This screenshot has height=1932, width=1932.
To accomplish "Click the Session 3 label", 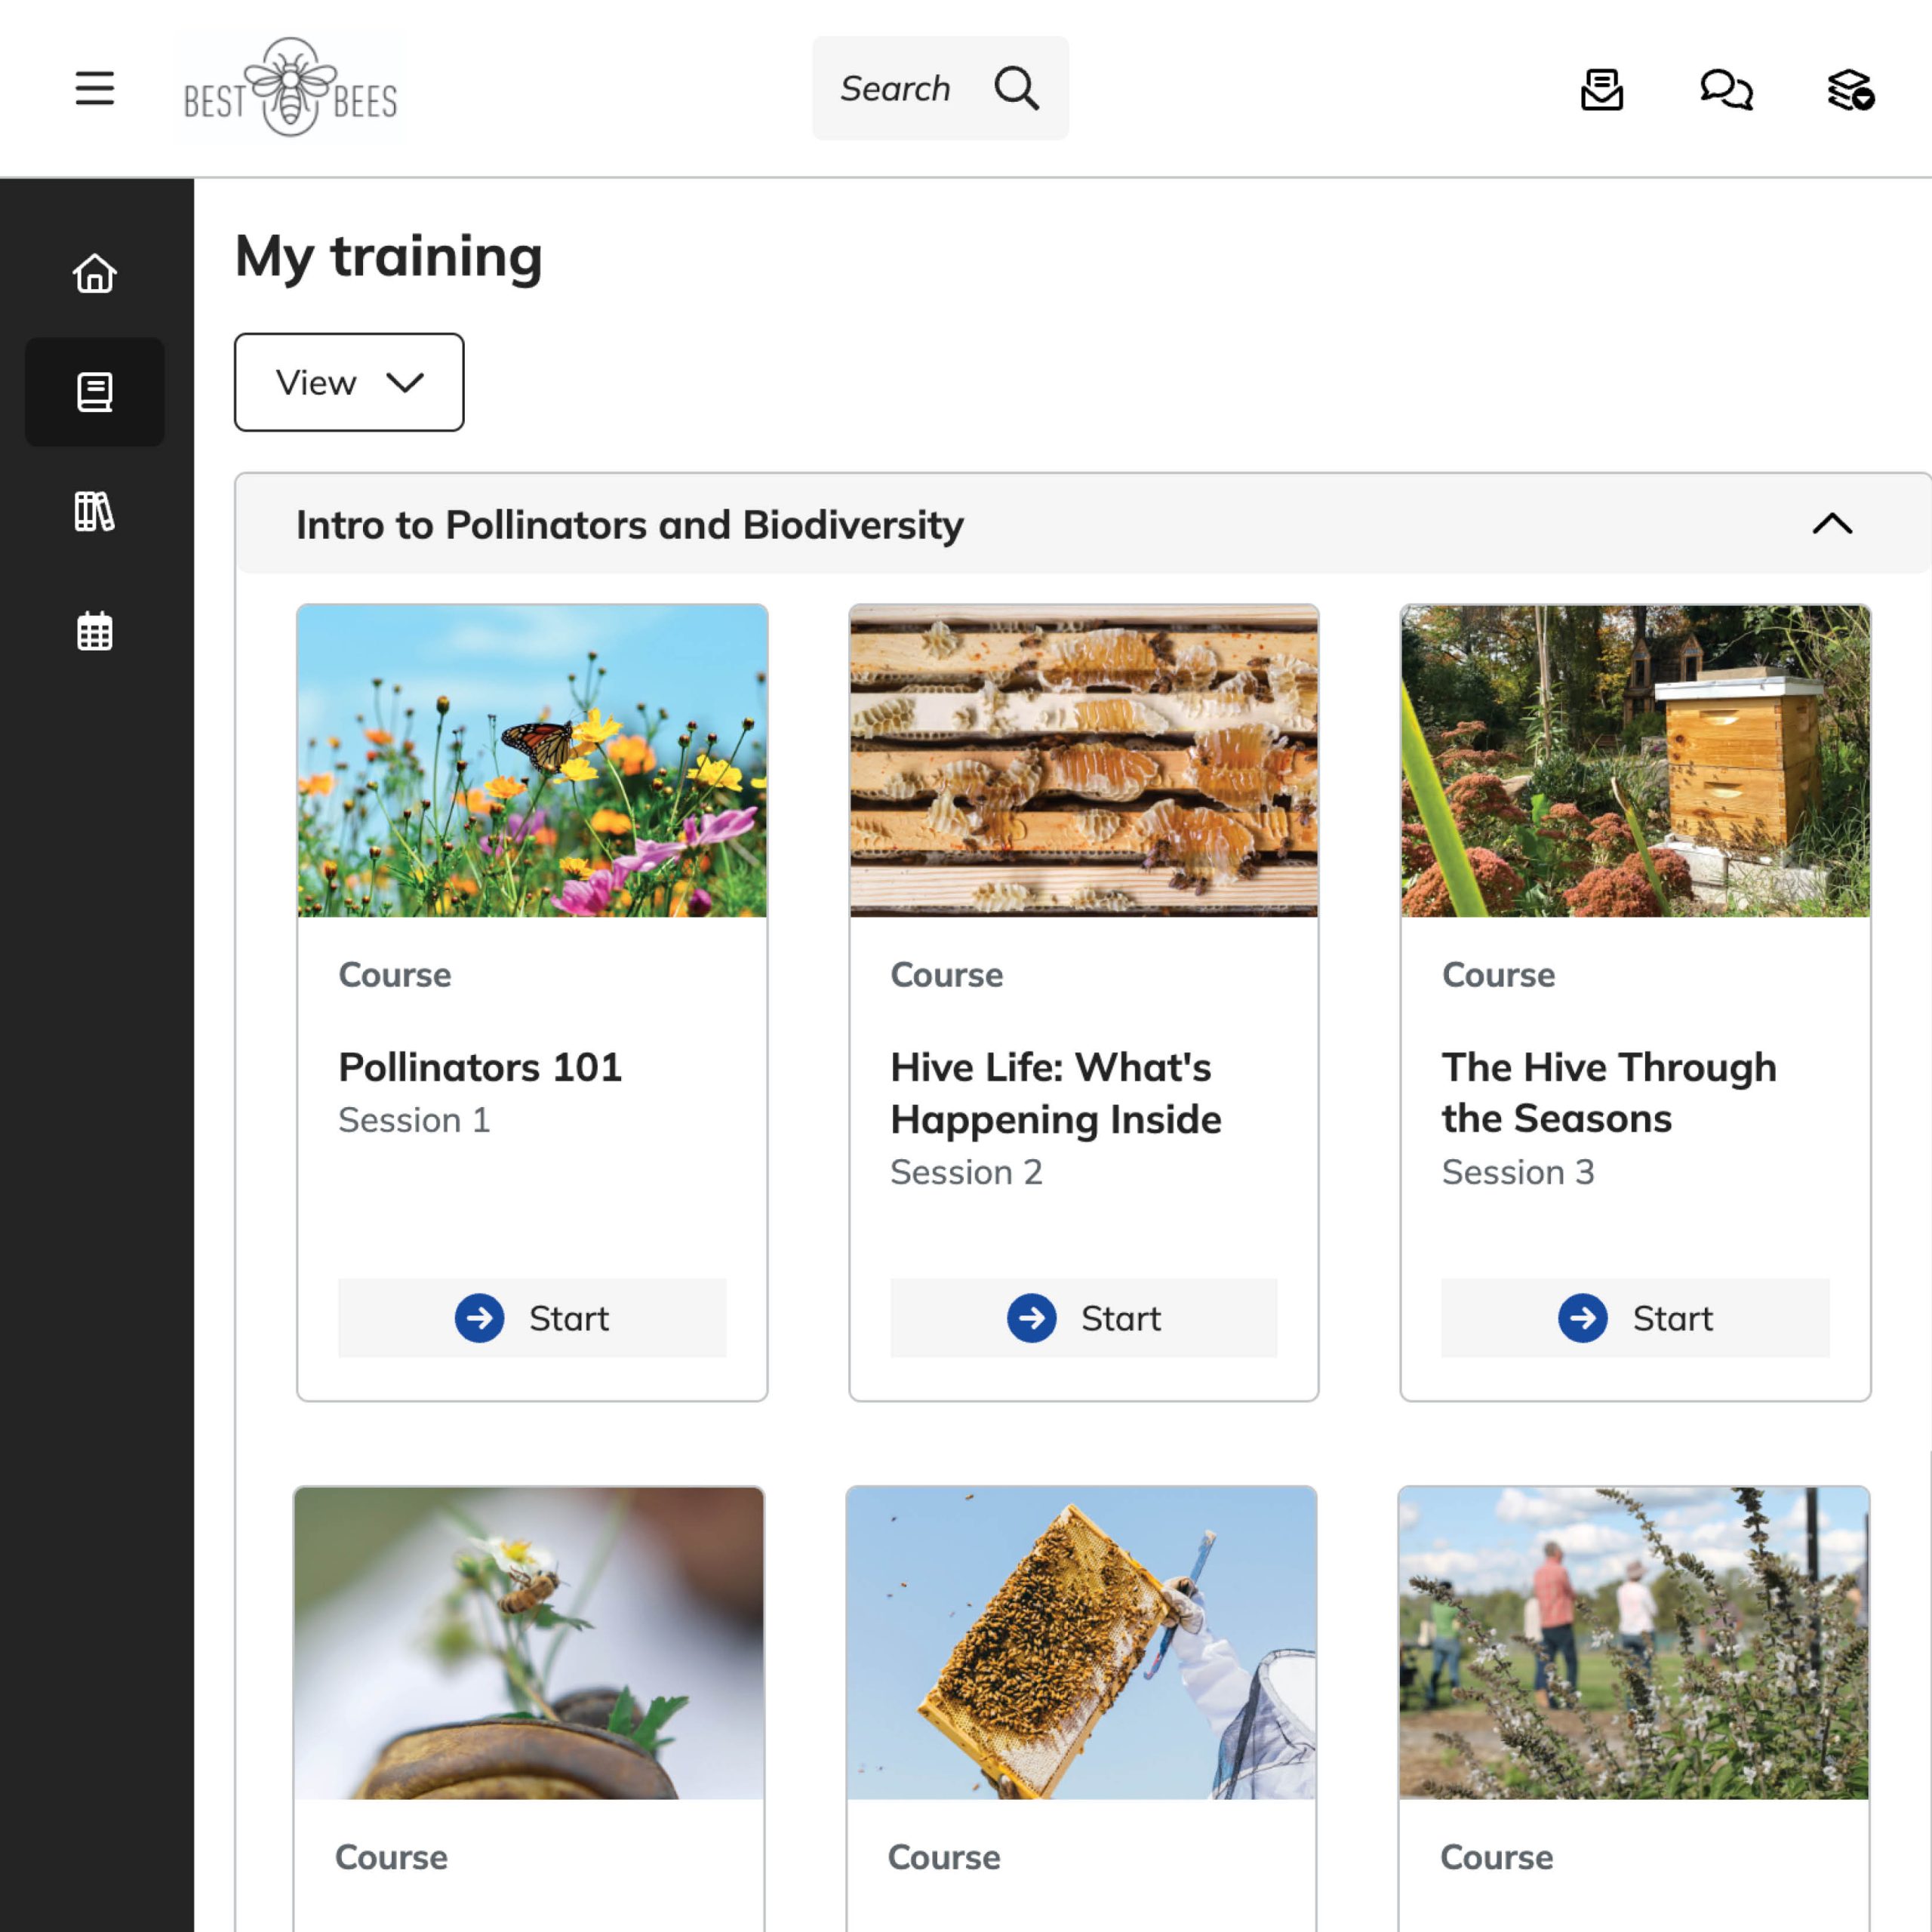I will pos(1518,1172).
